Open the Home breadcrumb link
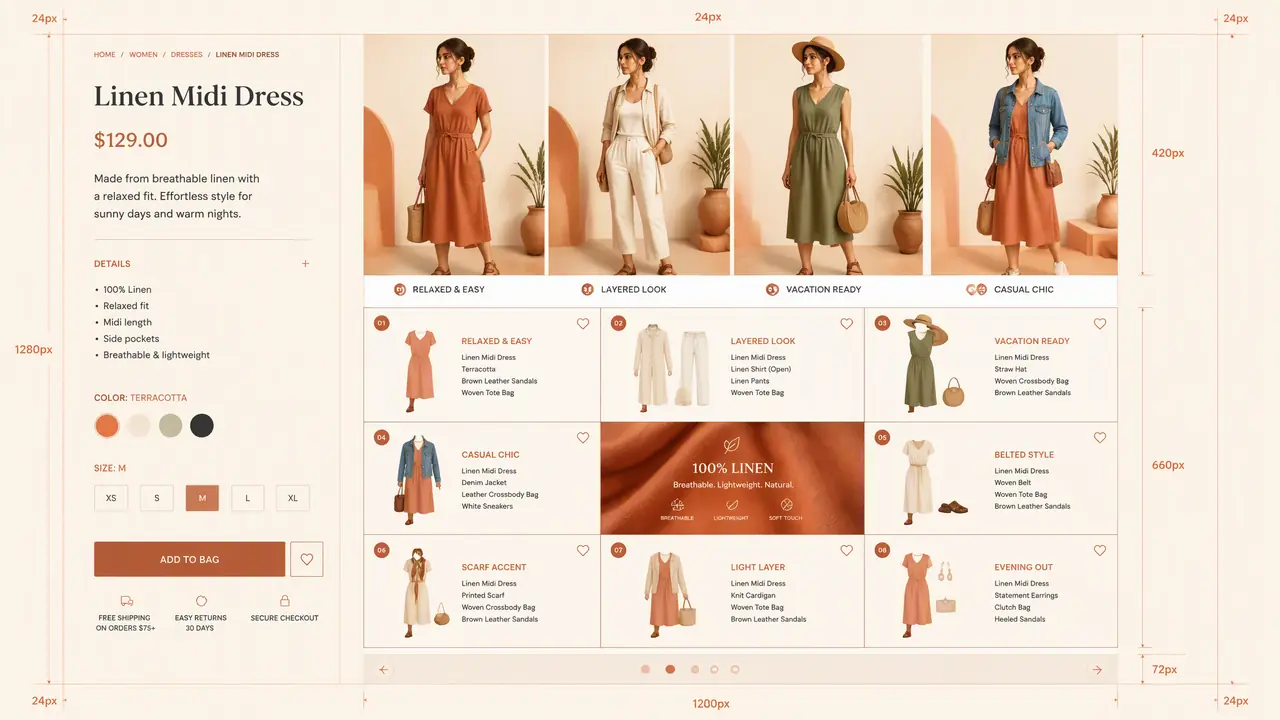 [x=105, y=55]
